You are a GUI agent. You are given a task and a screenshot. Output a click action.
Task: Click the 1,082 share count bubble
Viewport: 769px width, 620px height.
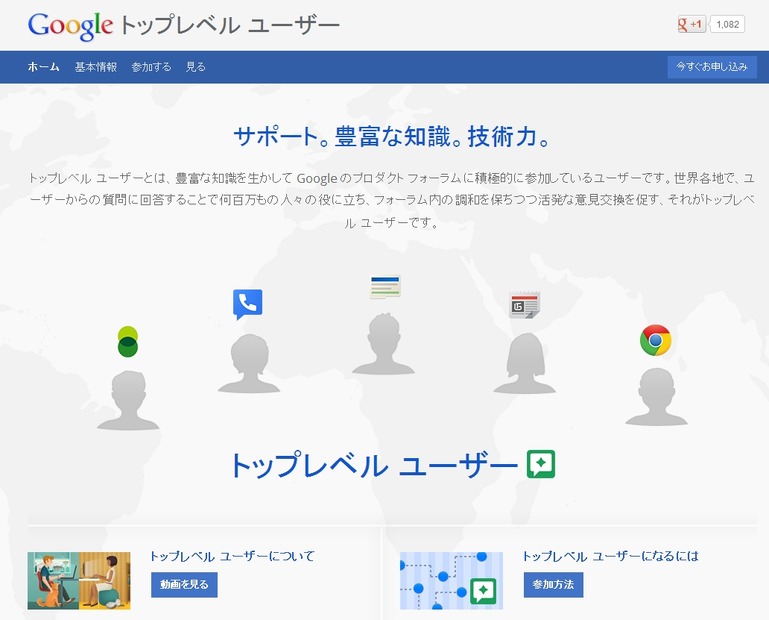[727, 24]
